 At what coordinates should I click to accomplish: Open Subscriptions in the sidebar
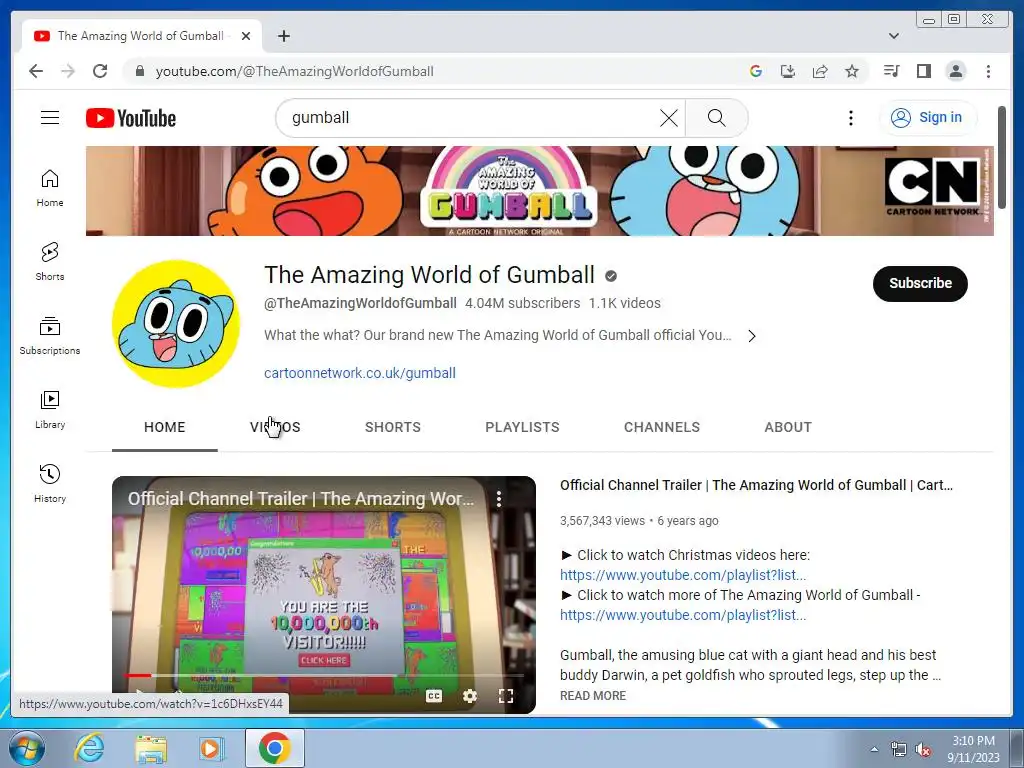[x=50, y=336]
